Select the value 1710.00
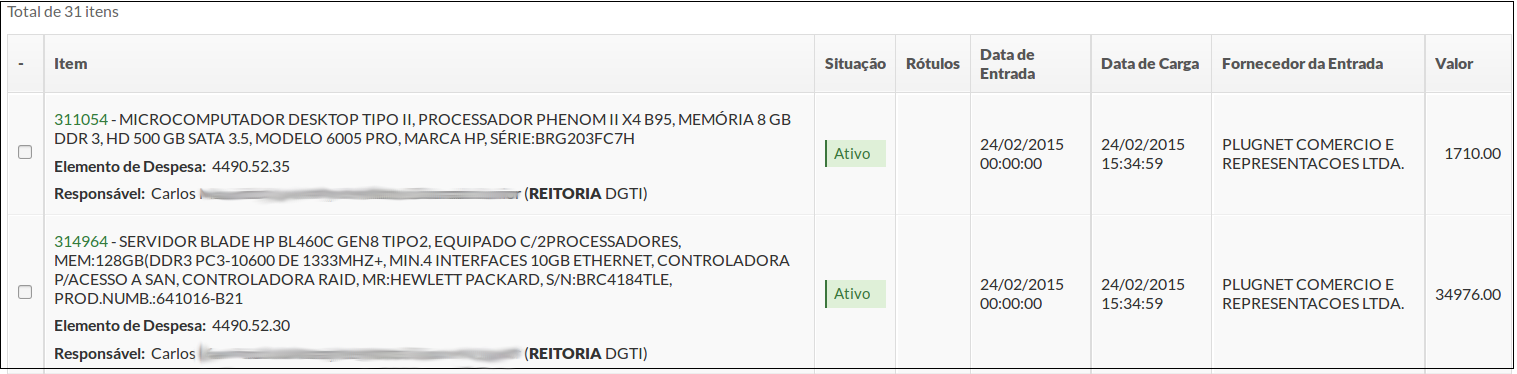The width and height of the screenshot is (1517, 374). coord(1472,154)
